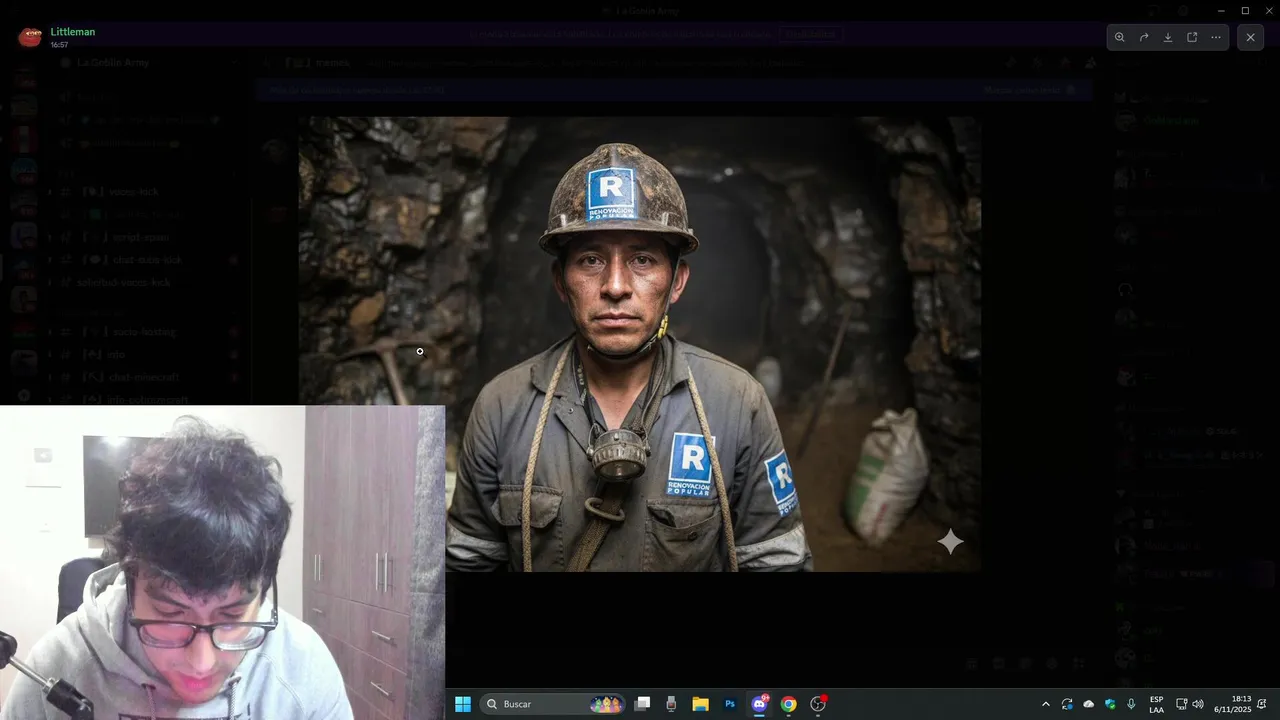
Task: Download the image with the download icon
Action: 1168,37
